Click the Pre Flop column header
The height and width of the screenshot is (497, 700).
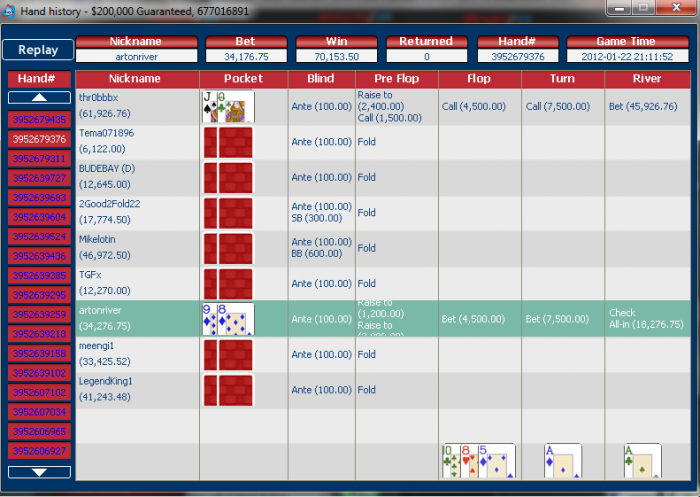pos(397,79)
